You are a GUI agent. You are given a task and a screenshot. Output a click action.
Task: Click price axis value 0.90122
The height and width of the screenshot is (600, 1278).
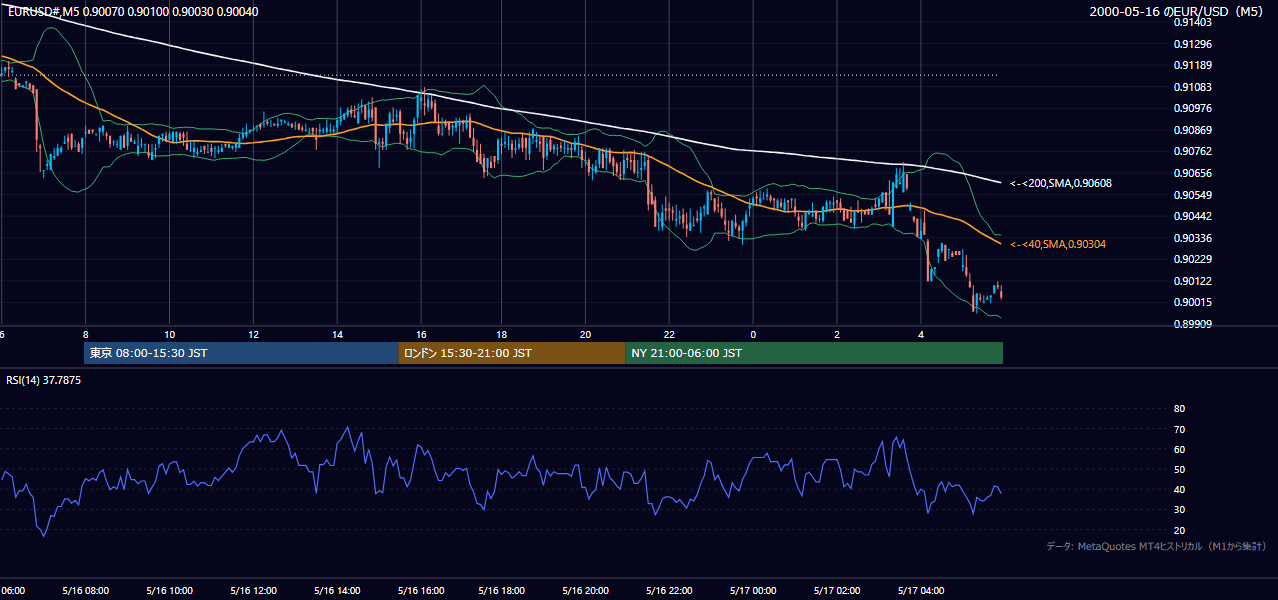(x=1194, y=281)
